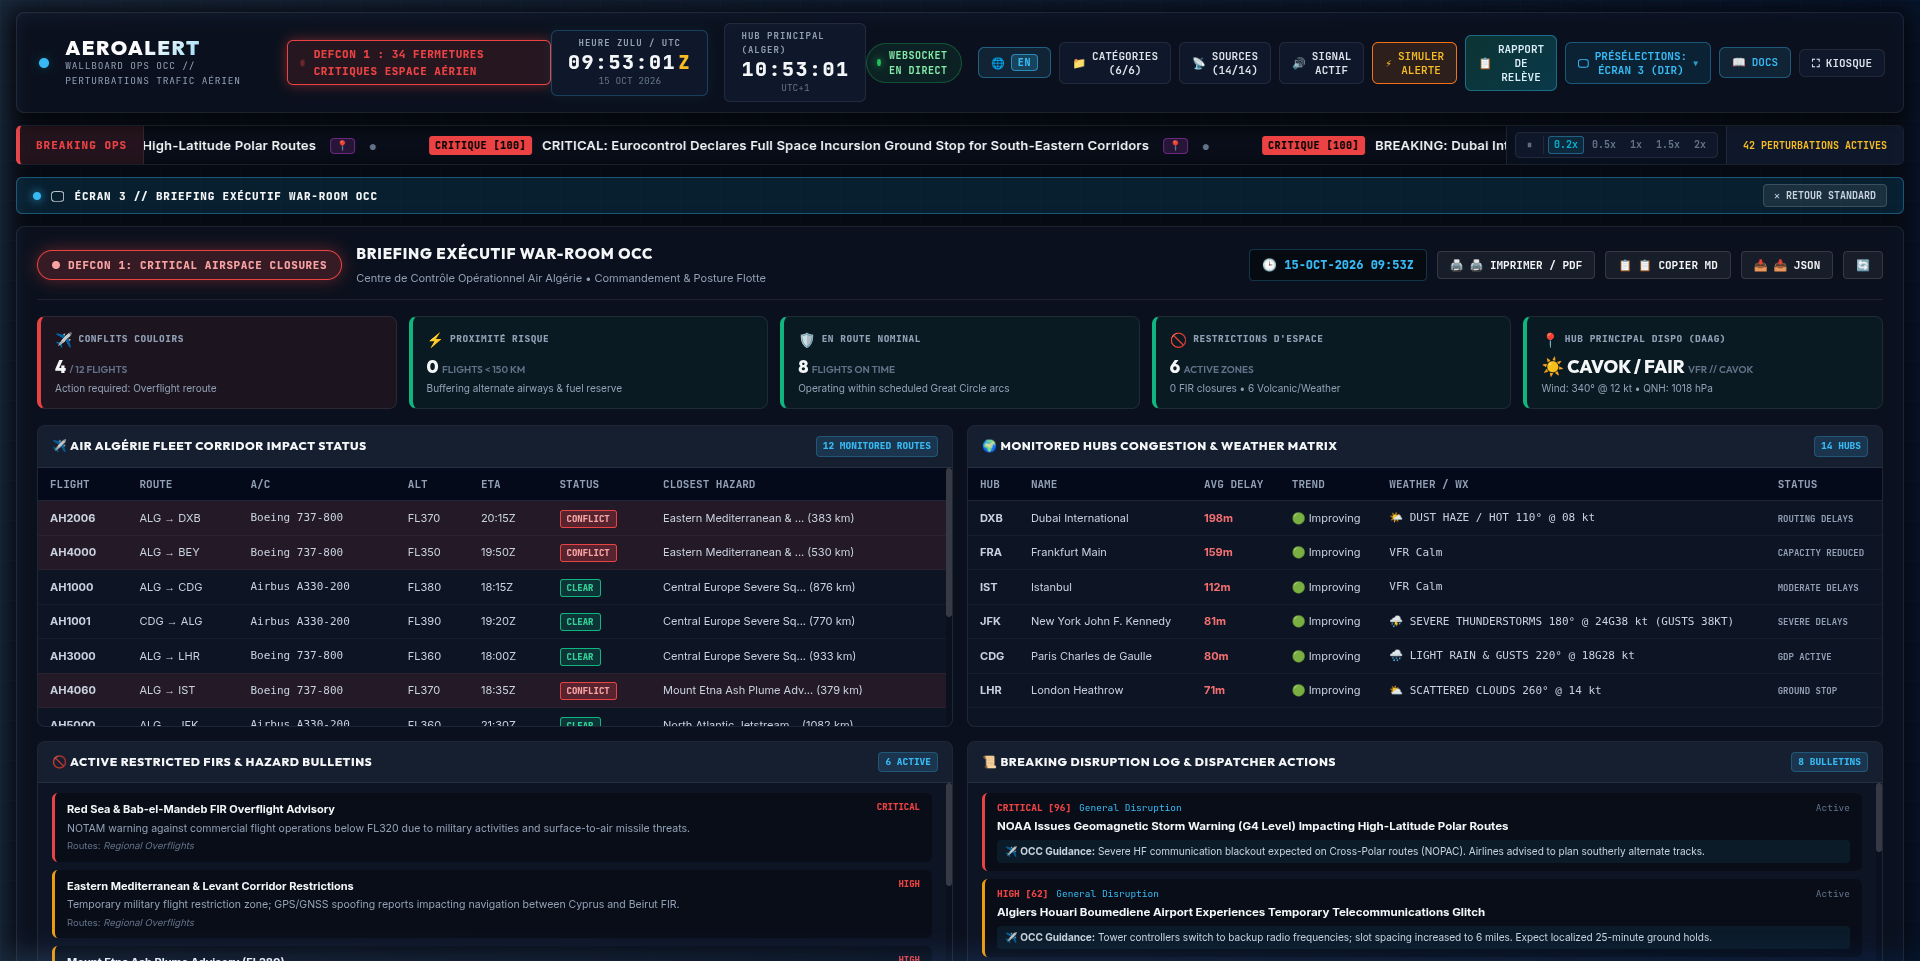Click the speaker icon in Signal Actif
Viewport: 1920px width, 961px height.
click(1299, 63)
